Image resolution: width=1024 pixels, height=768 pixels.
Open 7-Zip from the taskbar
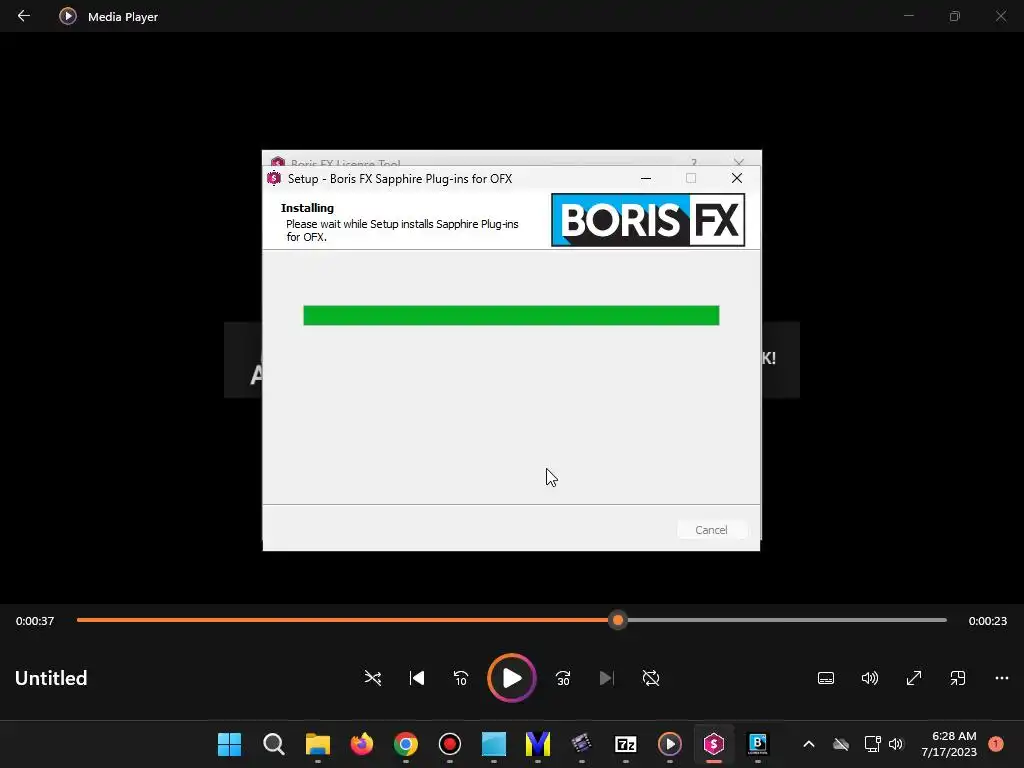626,744
